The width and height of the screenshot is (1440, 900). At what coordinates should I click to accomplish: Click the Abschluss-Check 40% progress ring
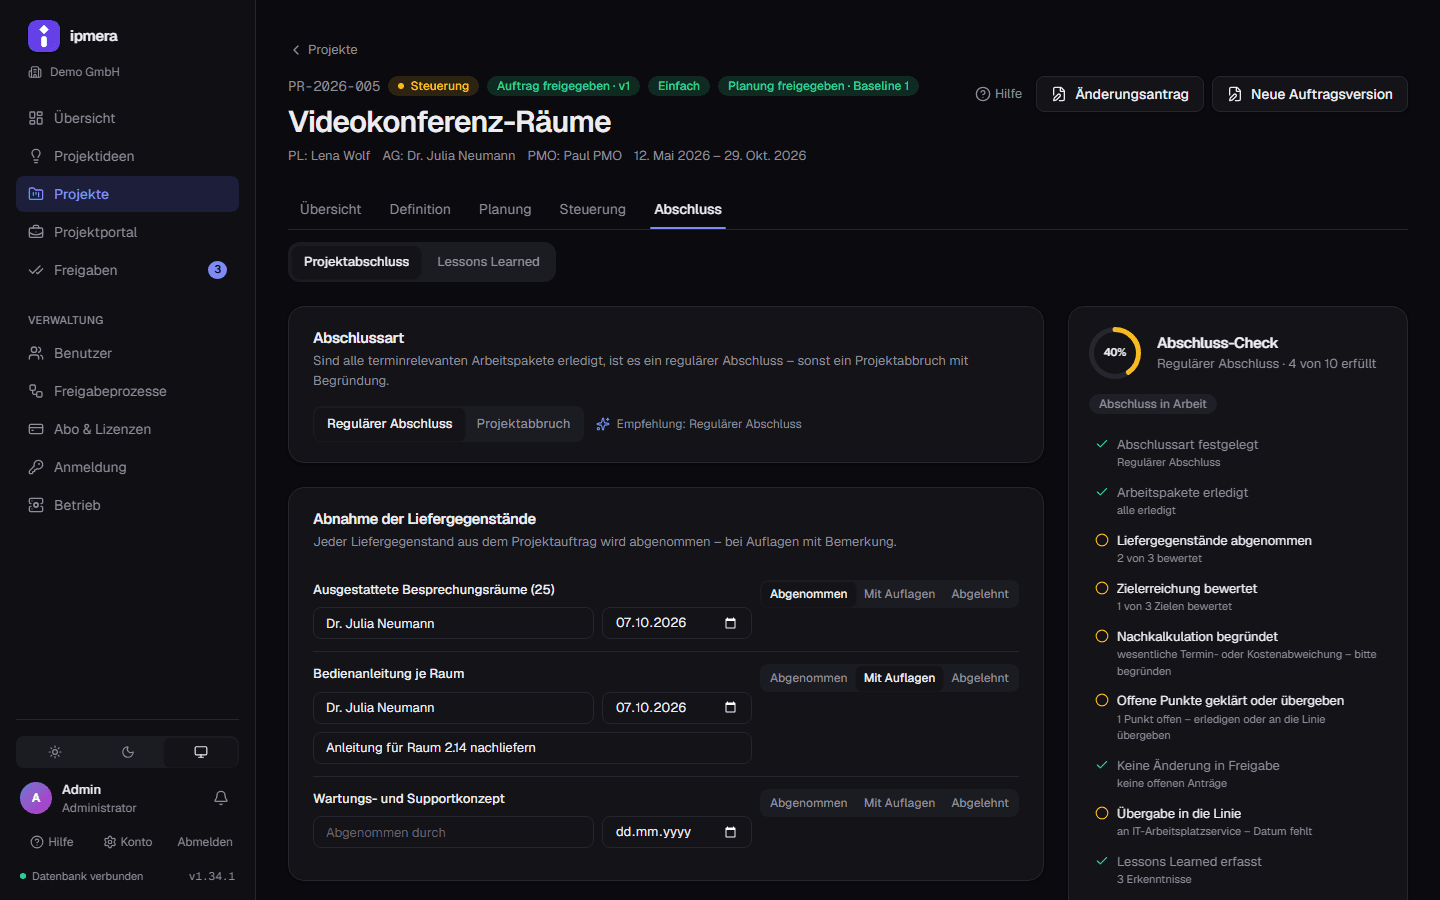(1115, 352)
